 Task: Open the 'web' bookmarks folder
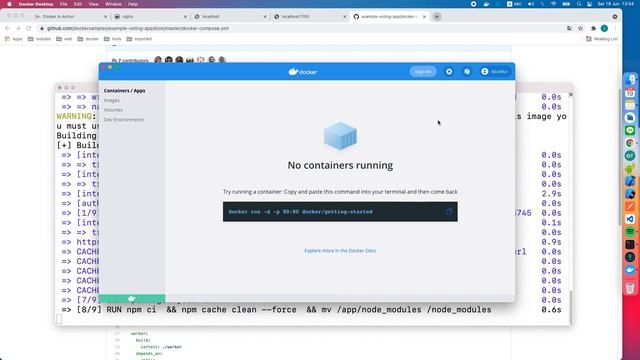click(x=64, y=39)
